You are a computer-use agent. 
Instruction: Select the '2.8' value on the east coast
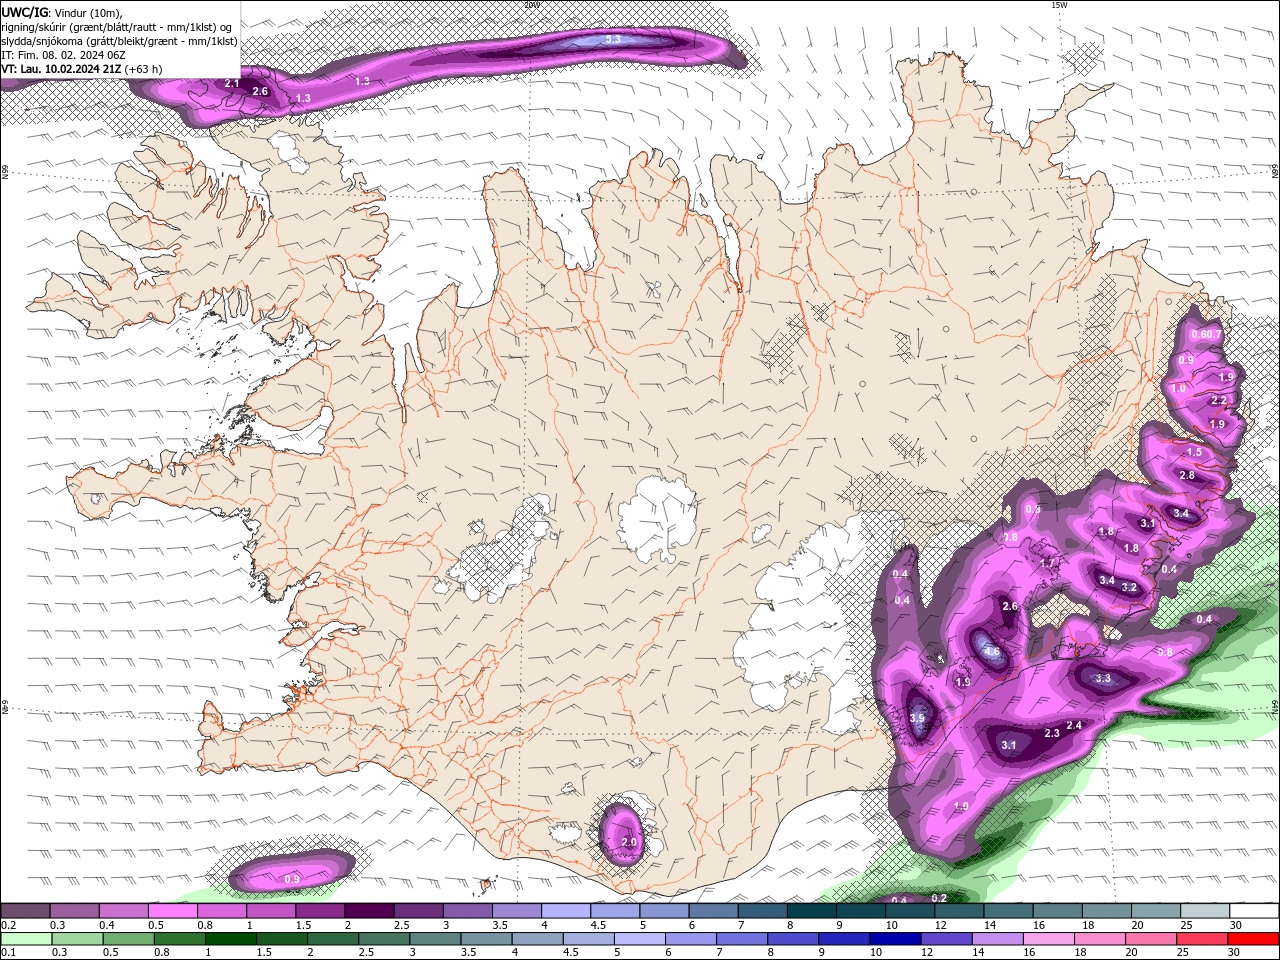pos(1187,475)
